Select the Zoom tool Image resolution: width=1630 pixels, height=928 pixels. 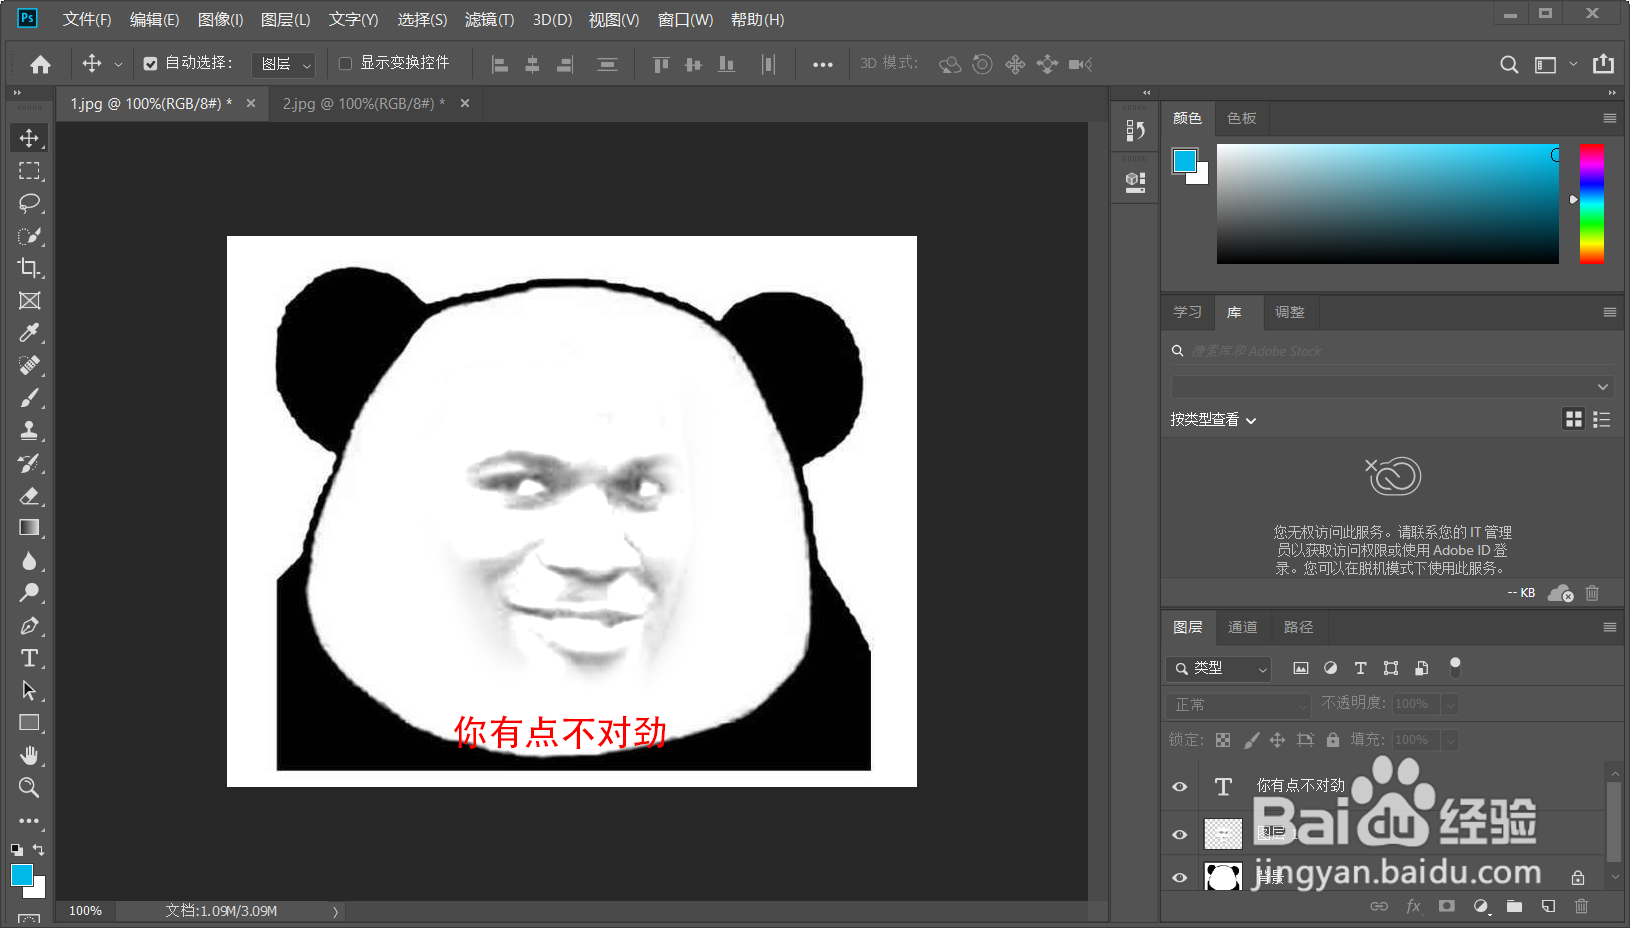pos(29,788)
